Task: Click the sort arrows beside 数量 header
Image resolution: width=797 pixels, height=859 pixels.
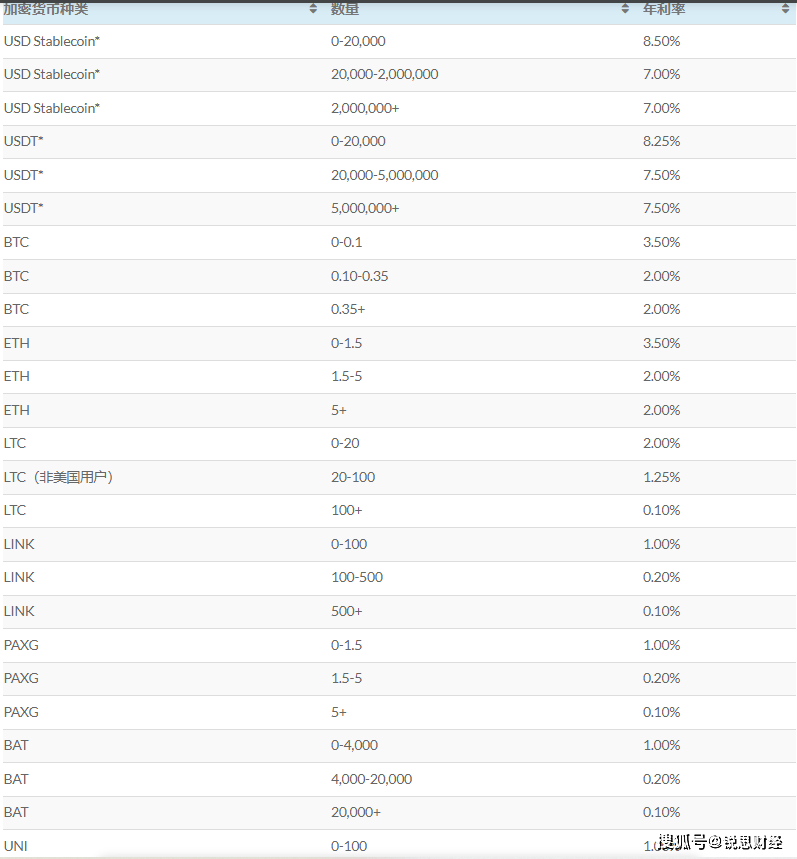Action: click(623, 9)
